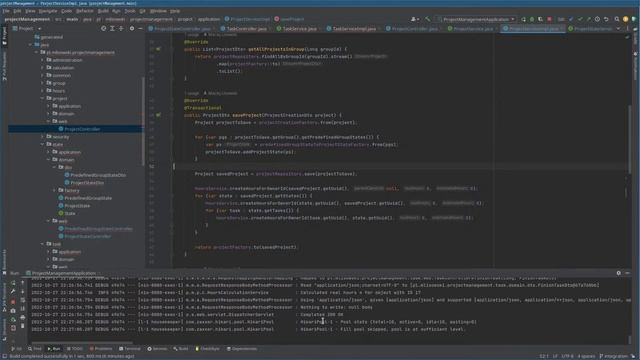
Task: Click the editor vertical scrollbar
Action: click(629, 139)
